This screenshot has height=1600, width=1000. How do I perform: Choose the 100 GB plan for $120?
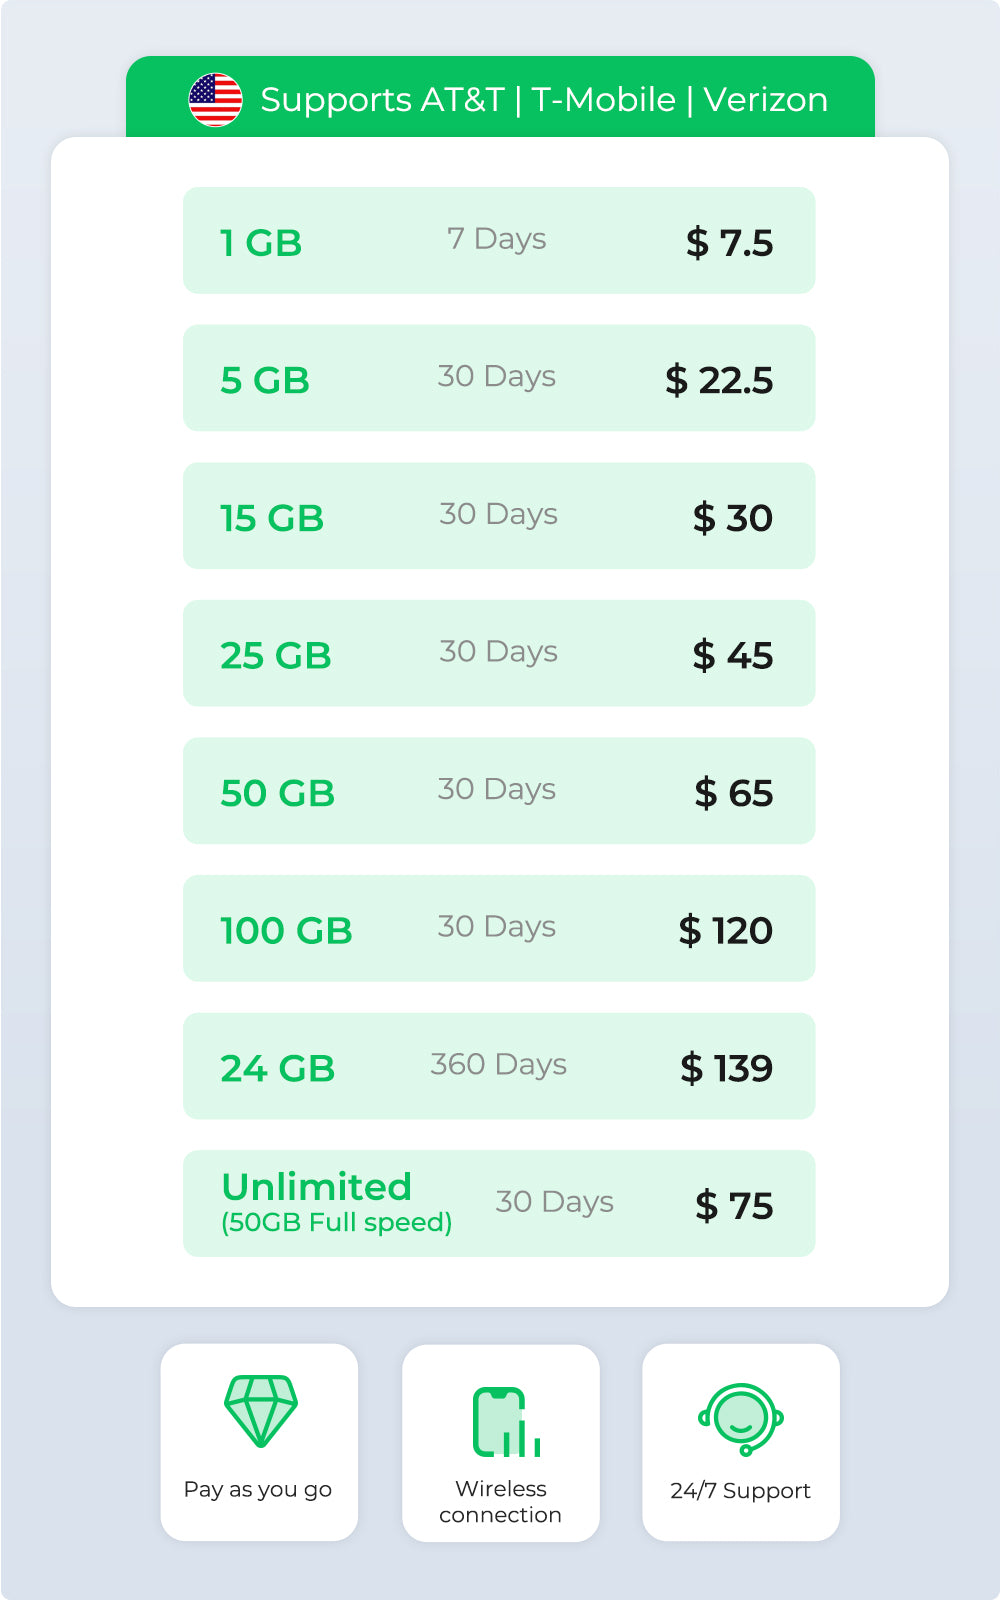pos(499,928)
